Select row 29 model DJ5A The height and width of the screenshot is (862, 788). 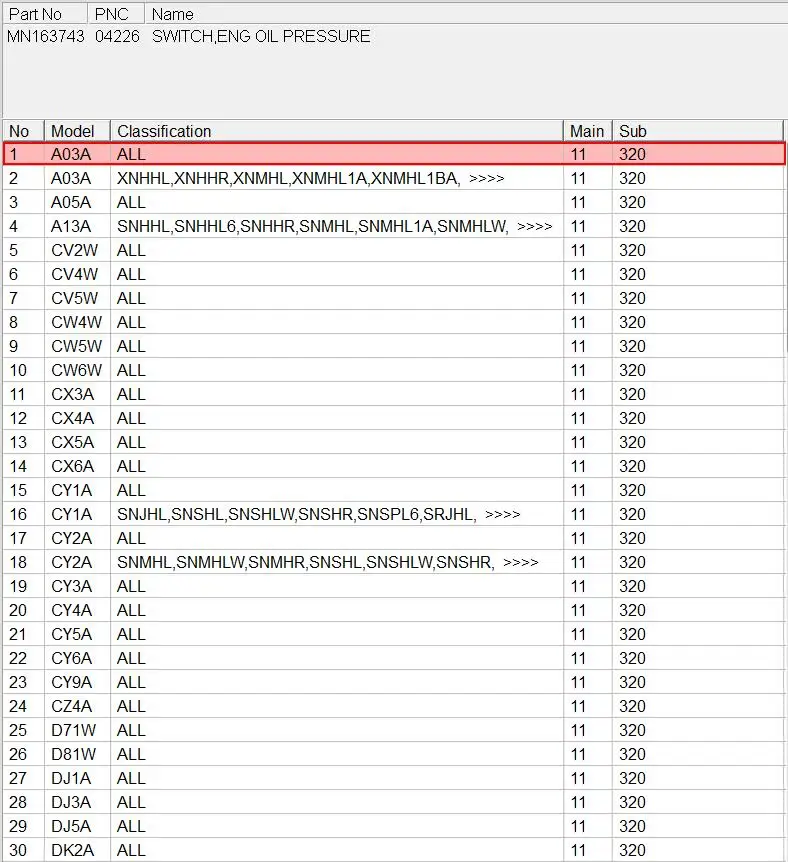[x=71, y=826]
